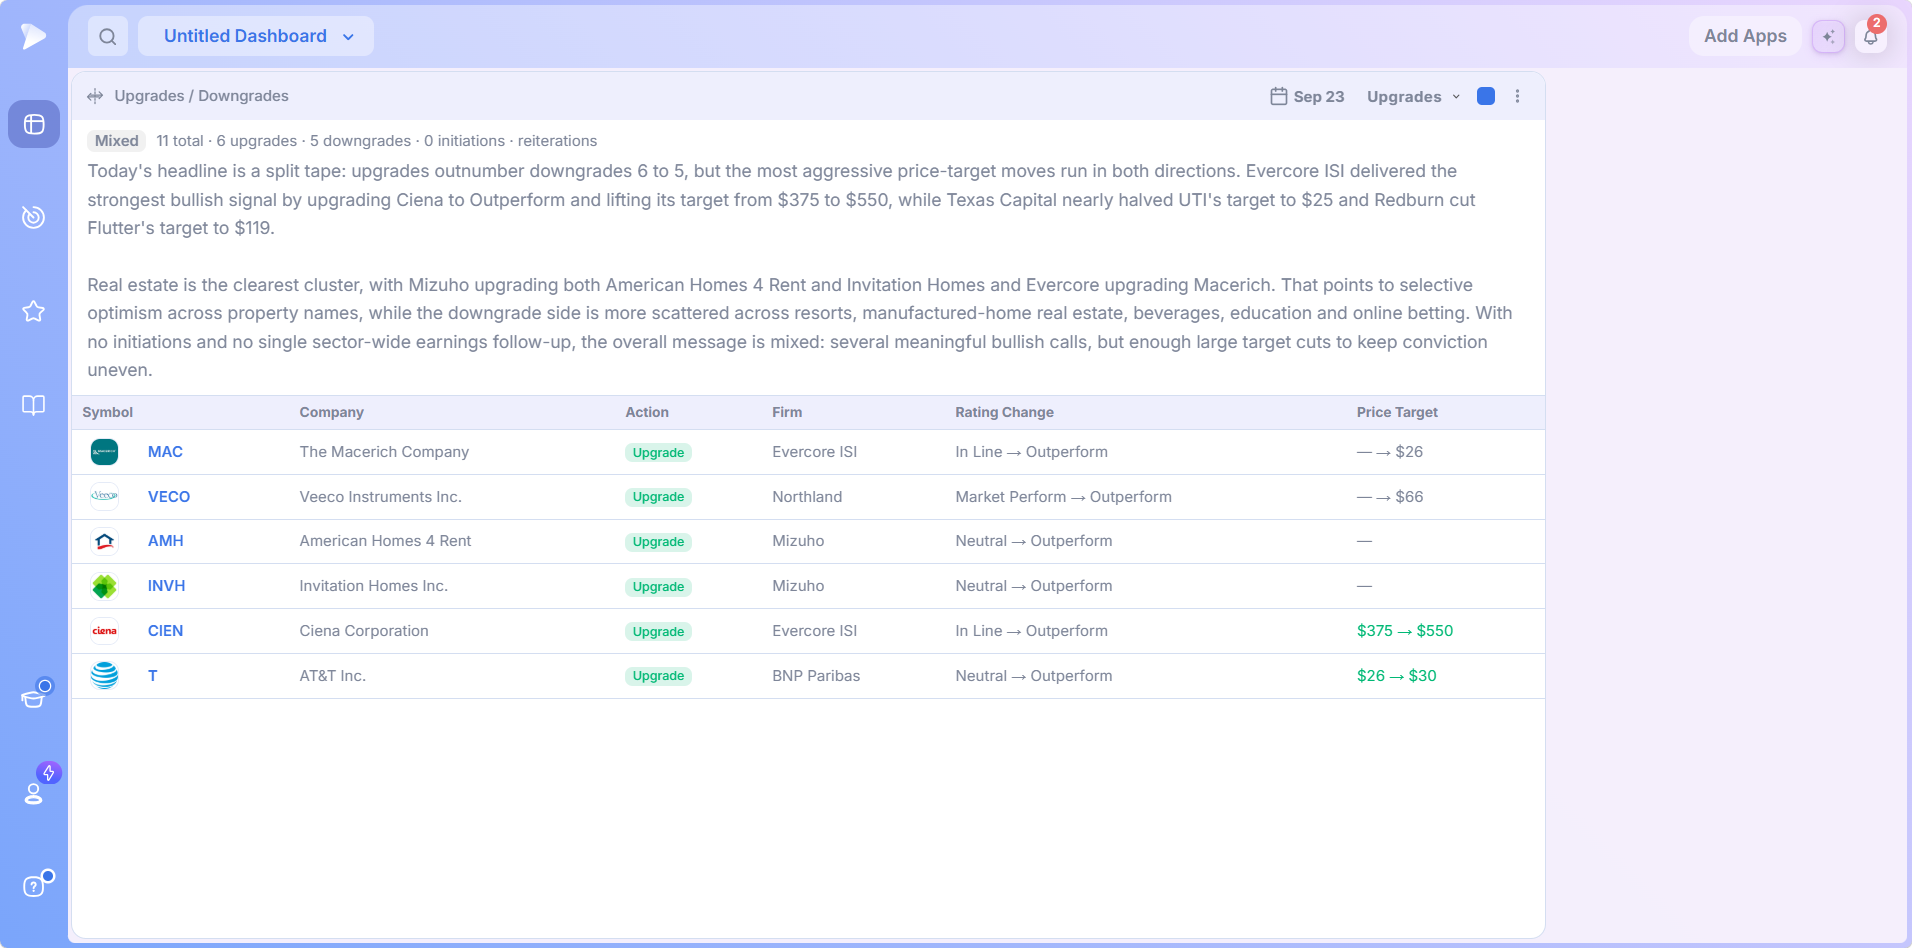This screenshot has height=948, width=1912.
Task: Click the — → $26 price target
Action: click(x=1390, y=452)
